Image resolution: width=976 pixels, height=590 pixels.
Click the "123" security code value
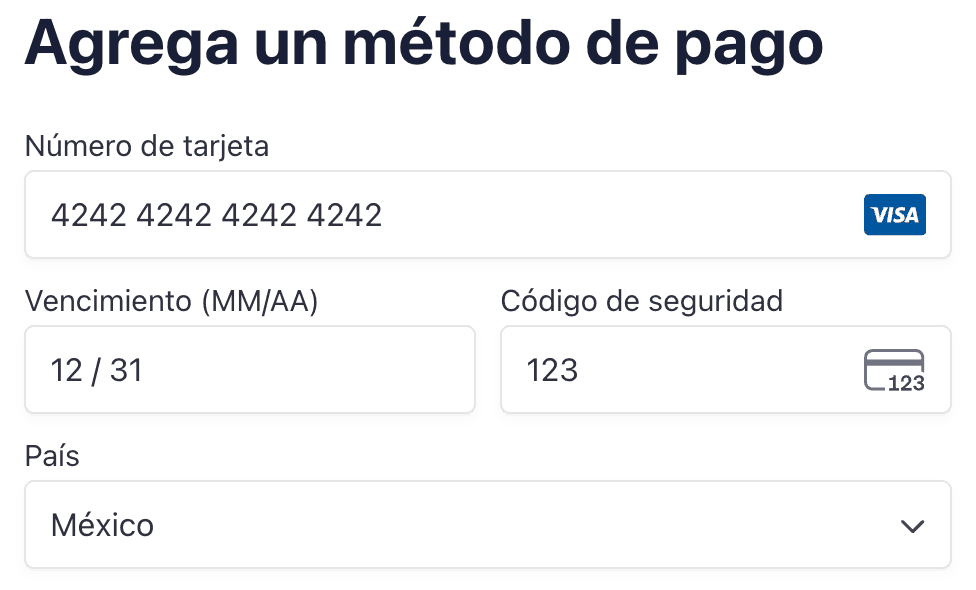552,371
